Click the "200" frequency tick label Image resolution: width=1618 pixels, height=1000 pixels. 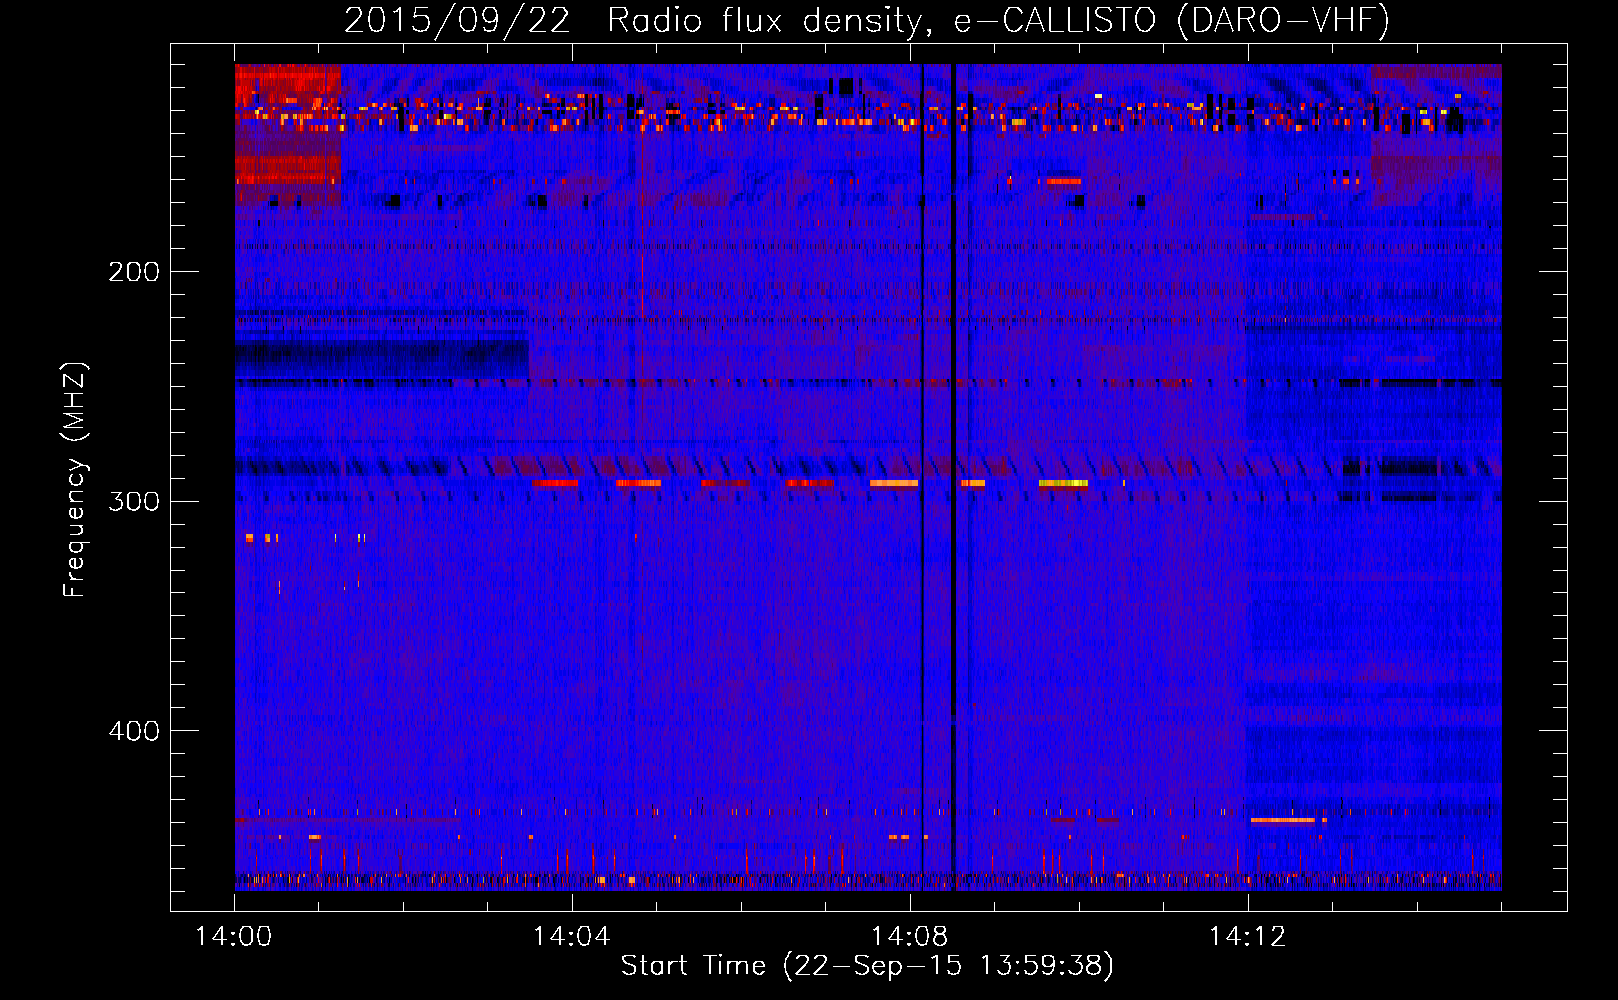pyautogui.click(x=134, y=272)
